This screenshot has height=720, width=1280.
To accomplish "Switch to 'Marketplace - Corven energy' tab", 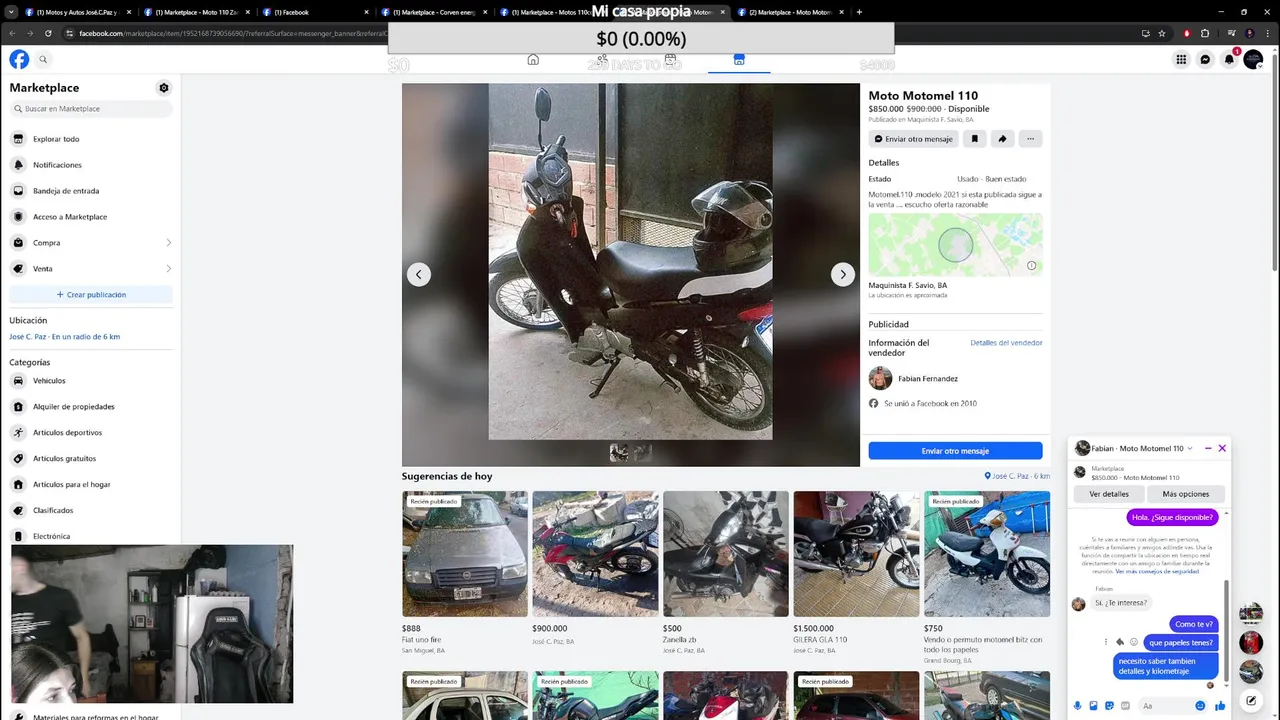I will pos(433,12).
